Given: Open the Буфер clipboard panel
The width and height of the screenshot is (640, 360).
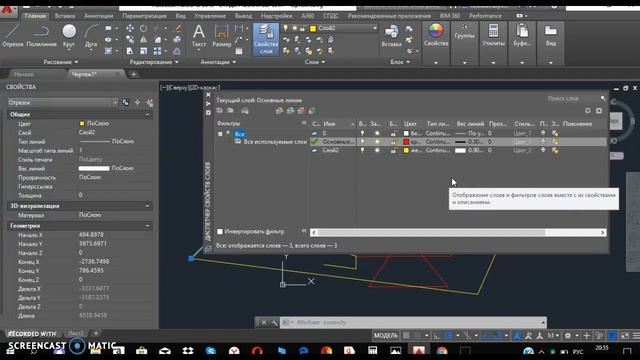Looking at the screenshot, I should coord(522,35).
